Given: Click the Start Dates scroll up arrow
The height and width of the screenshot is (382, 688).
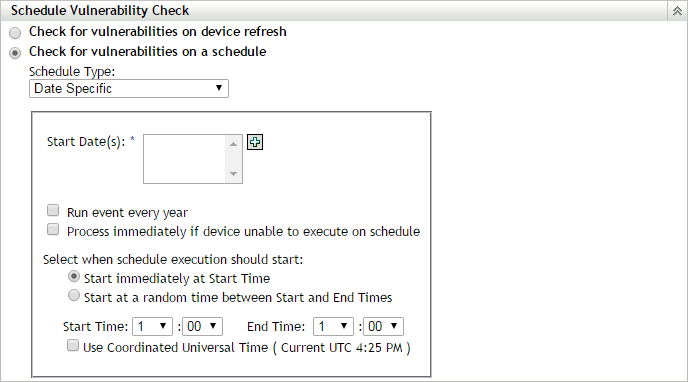Looking at the screenshot, I should [233, 144].
